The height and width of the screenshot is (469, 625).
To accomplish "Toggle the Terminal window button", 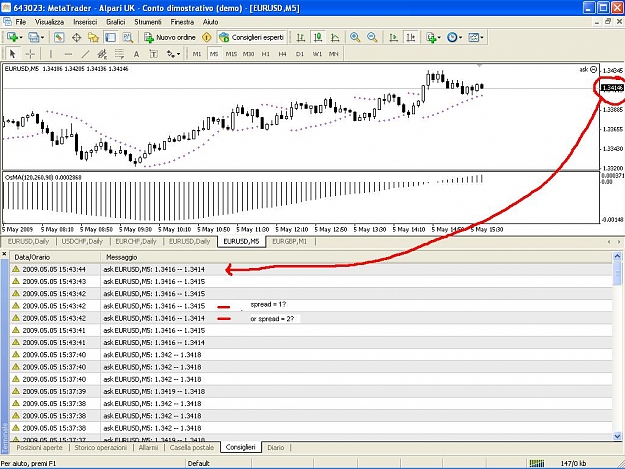I will pos(110,37).
